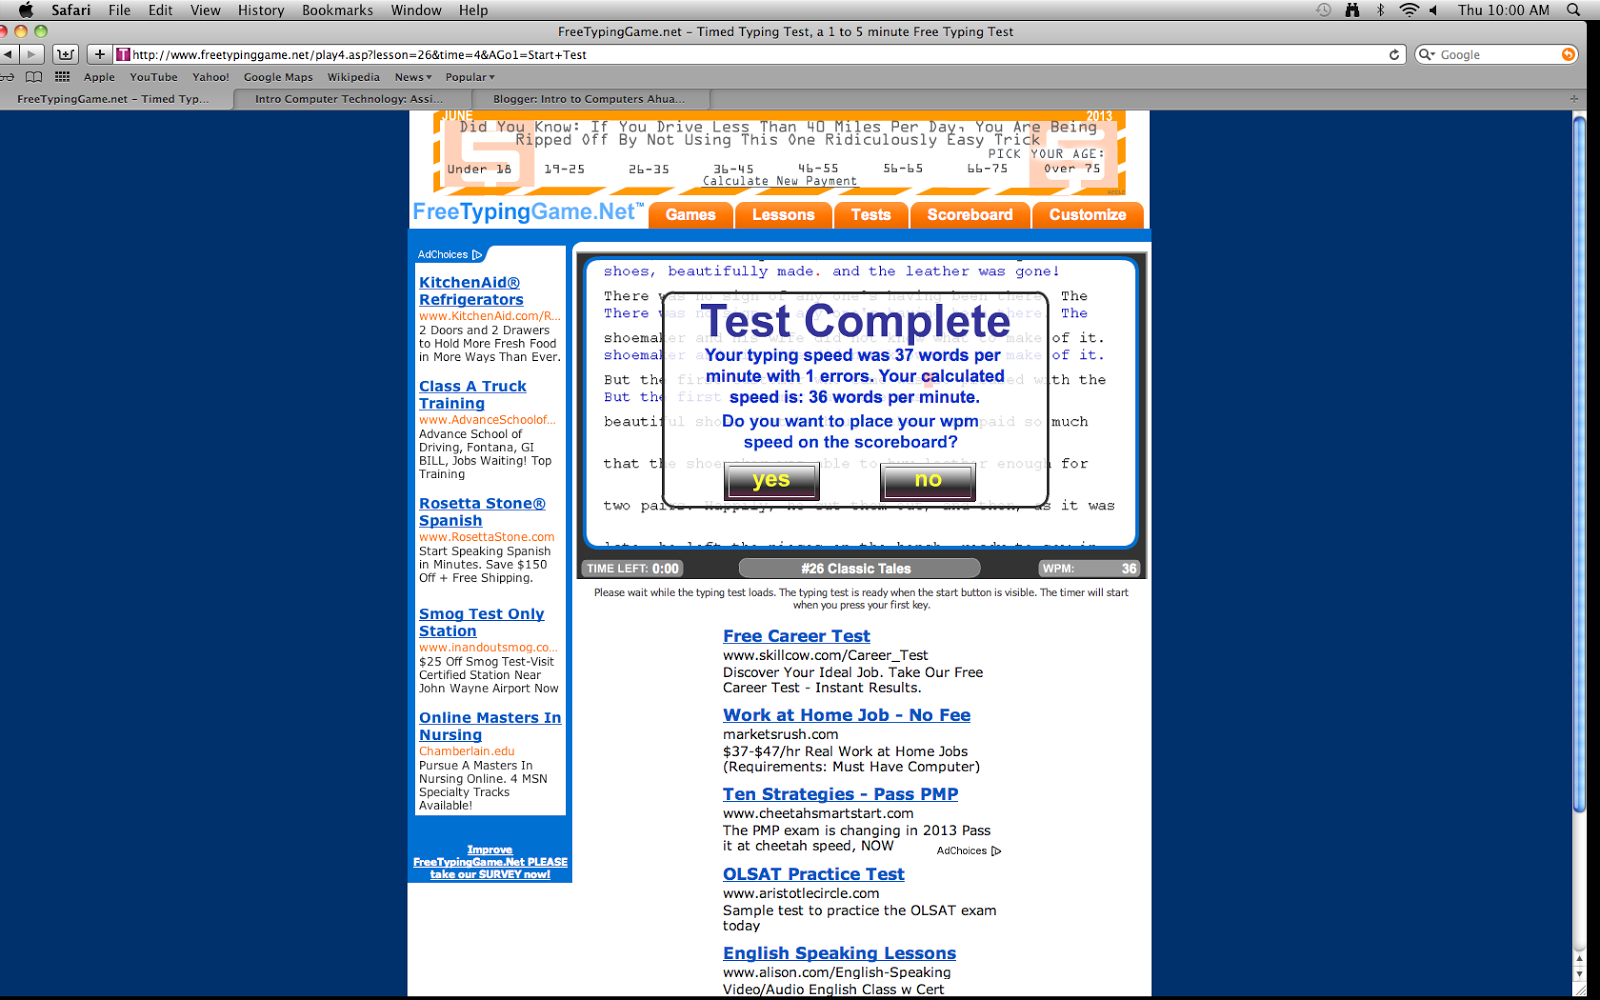Image resolution: width=1600 pixels, height=1000 pixels.
Task: Click the Apple bookmark
Action: (99, 77)
